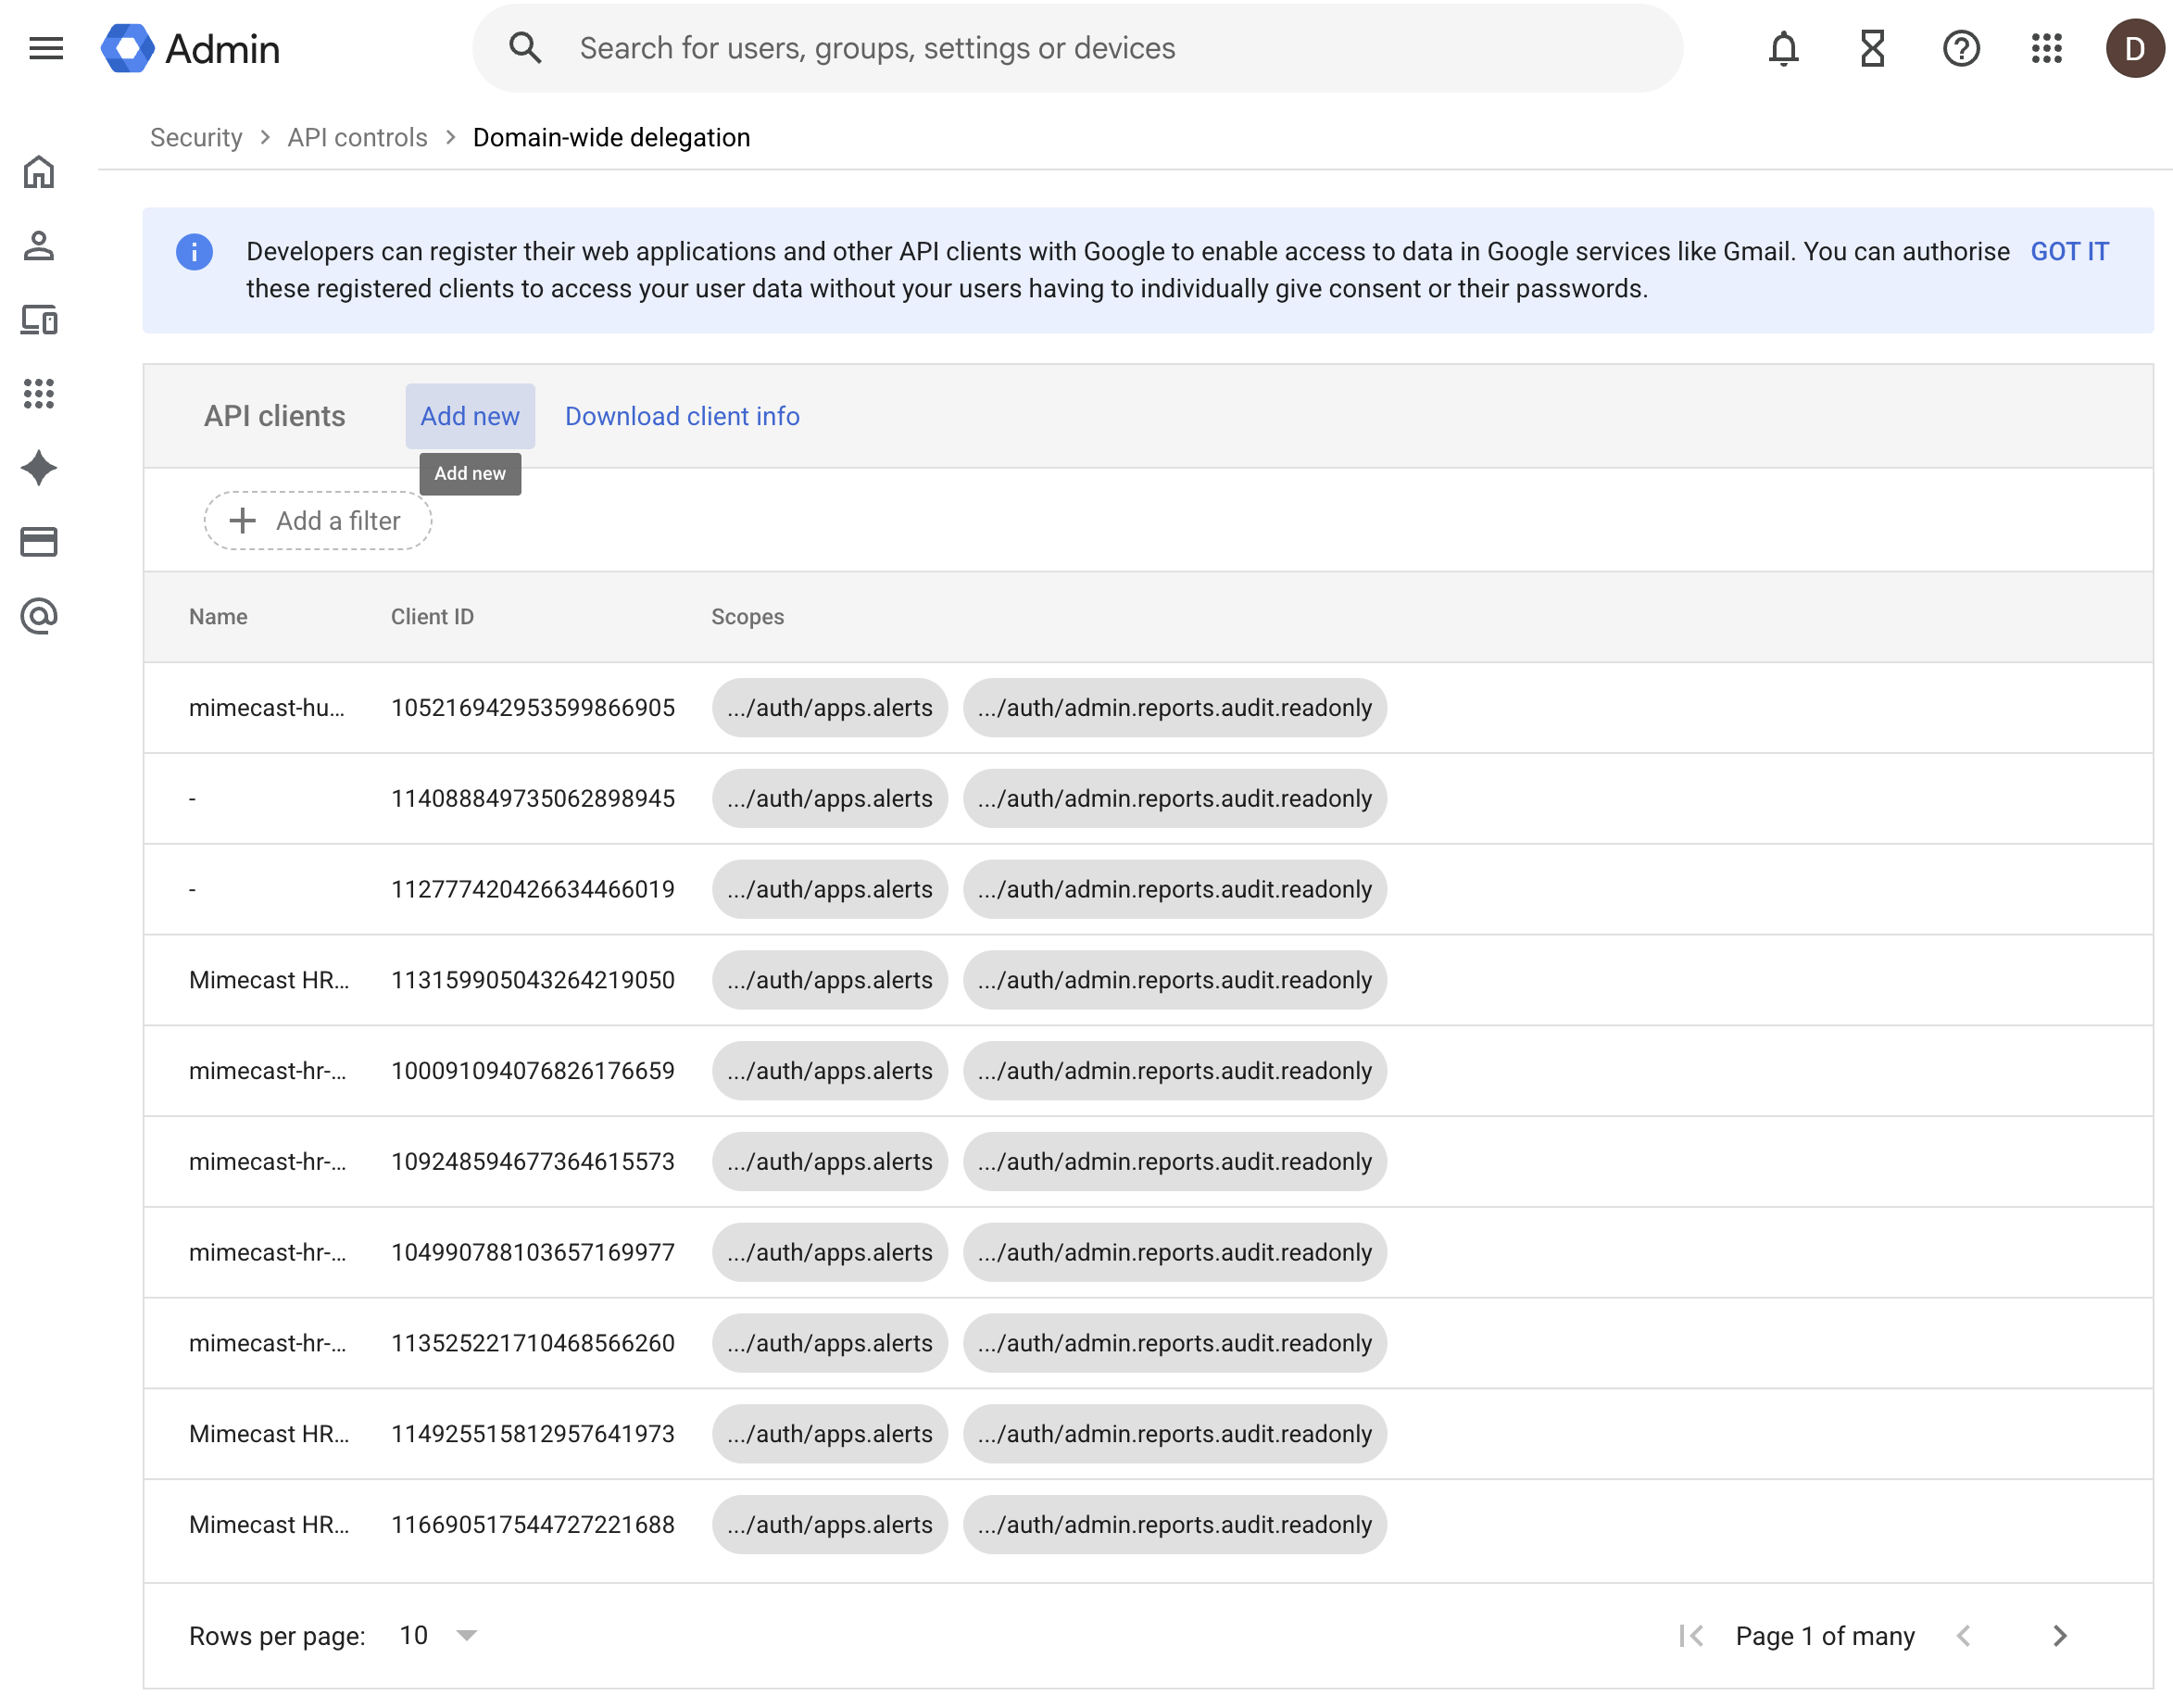The height and width of the screenshot is (1708, 2173).
Task: Select client ID 116690517544727221688
Action: 533,1525
